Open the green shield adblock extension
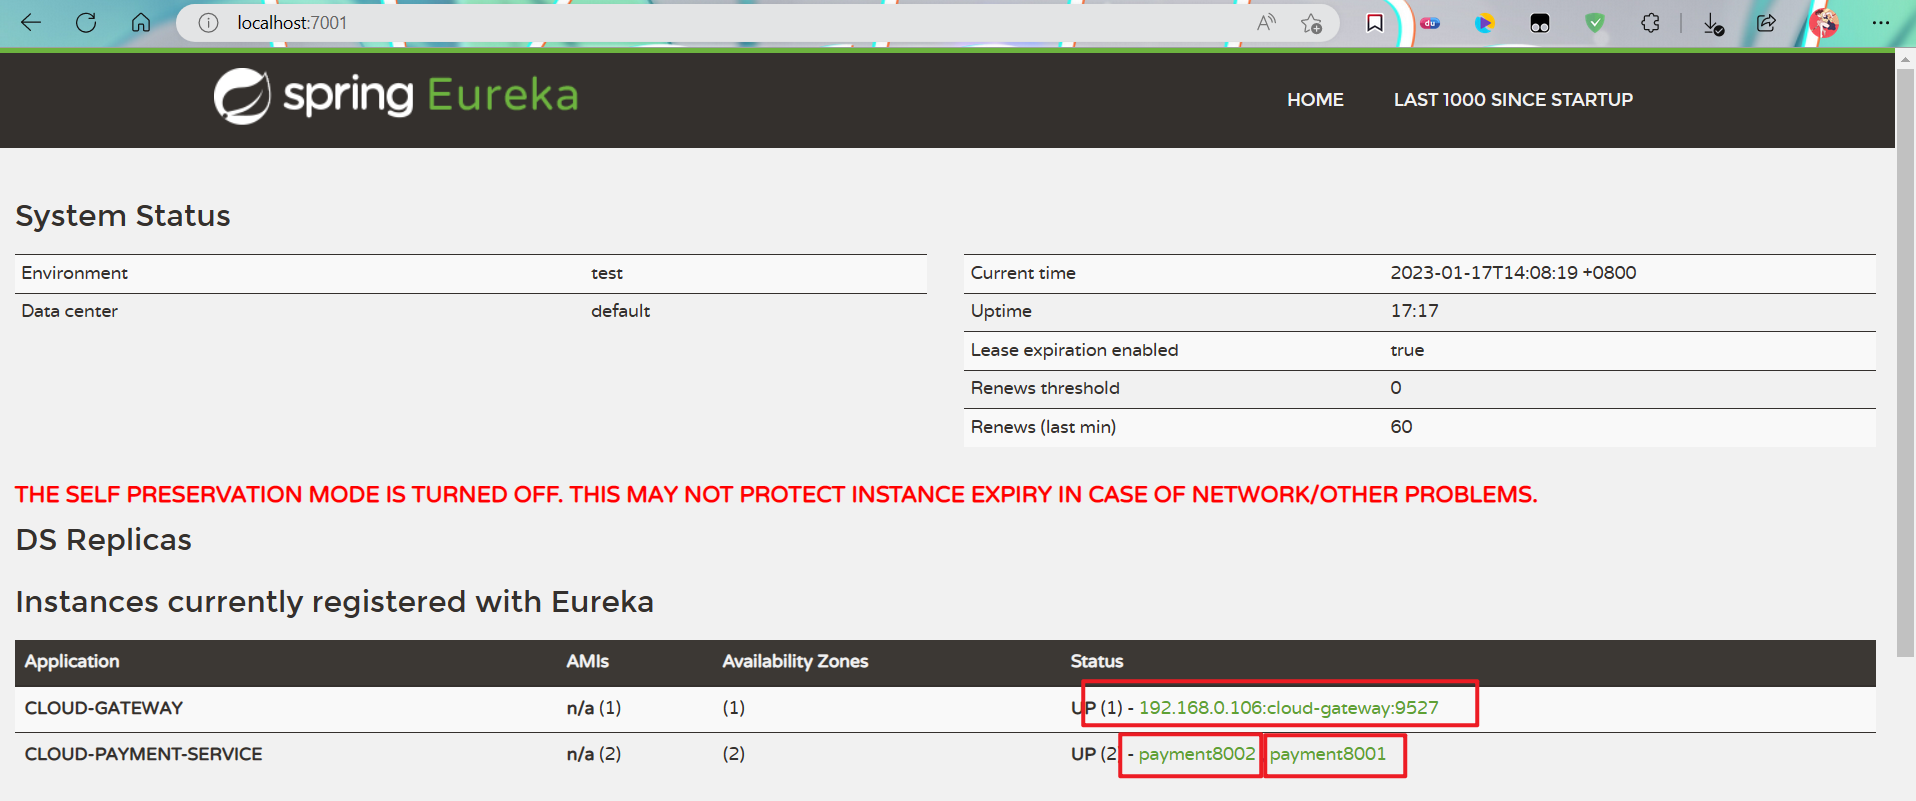This screenshot has width=1916, height=801. [x=1595, y=22]
